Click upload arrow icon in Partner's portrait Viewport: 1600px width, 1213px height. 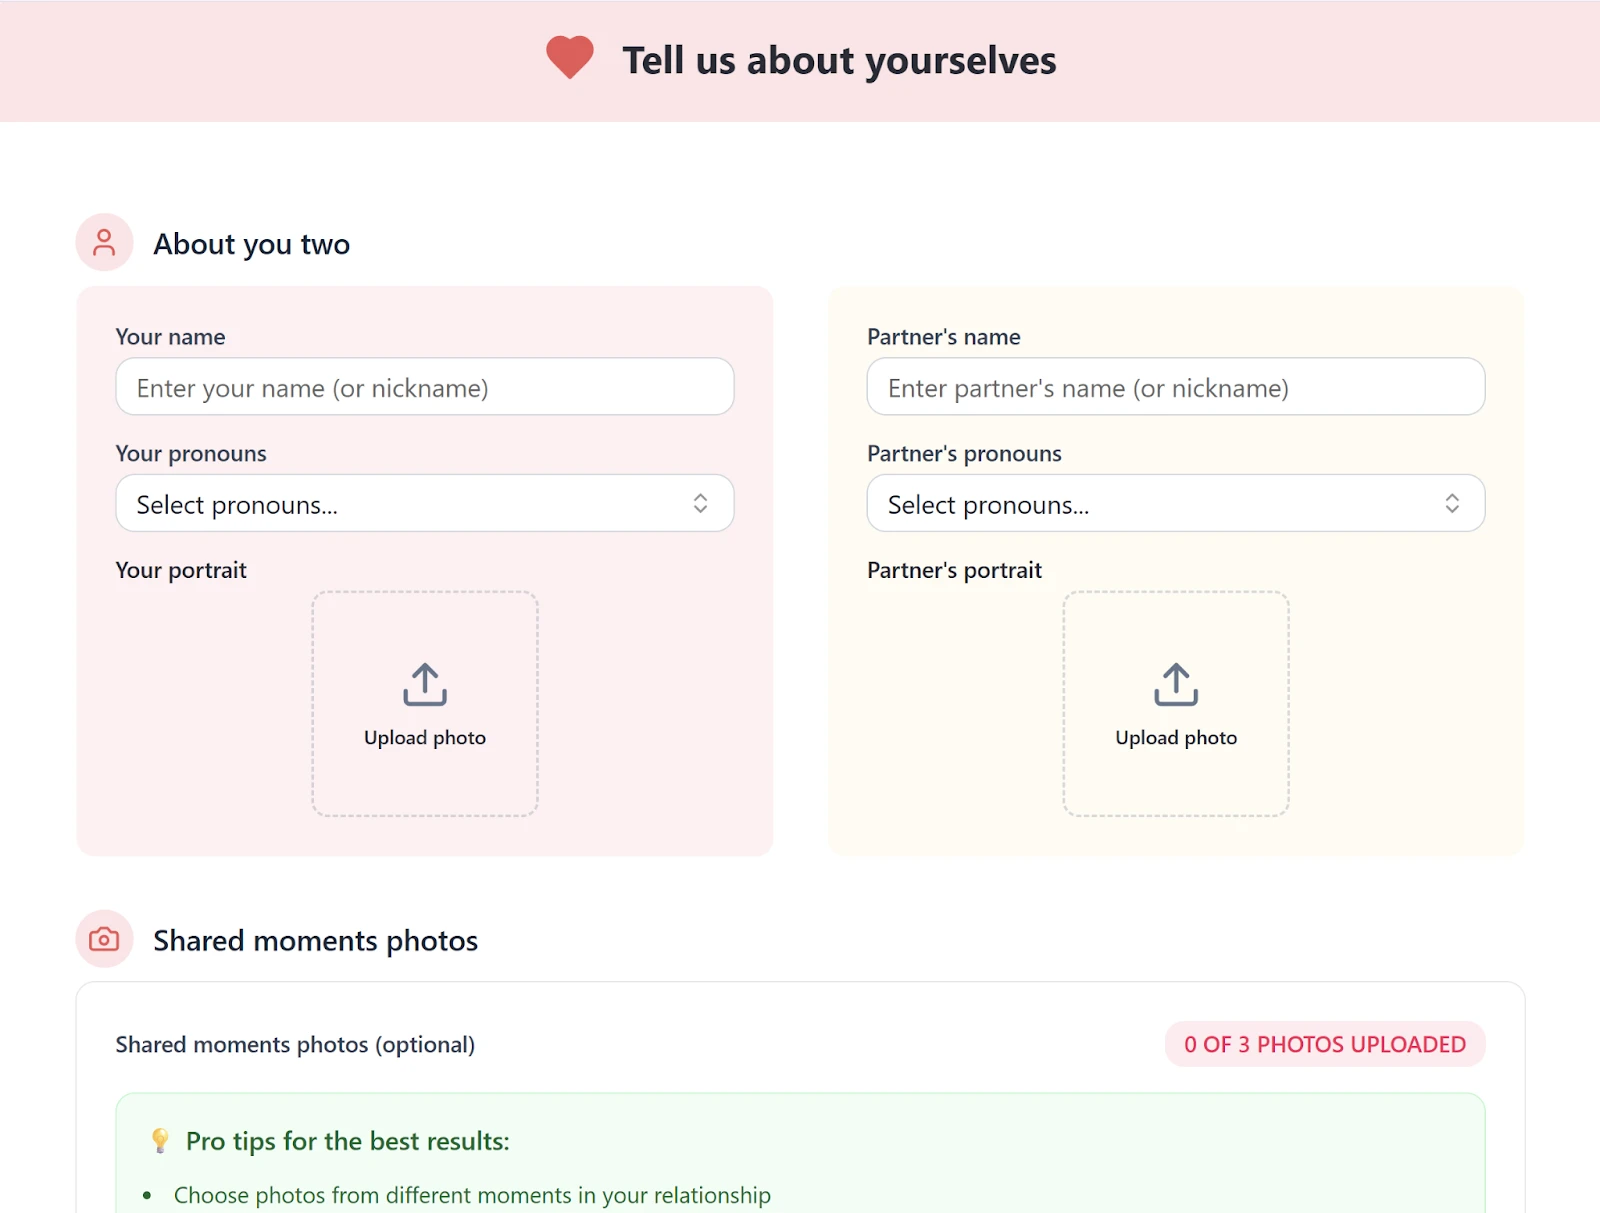1176,685
